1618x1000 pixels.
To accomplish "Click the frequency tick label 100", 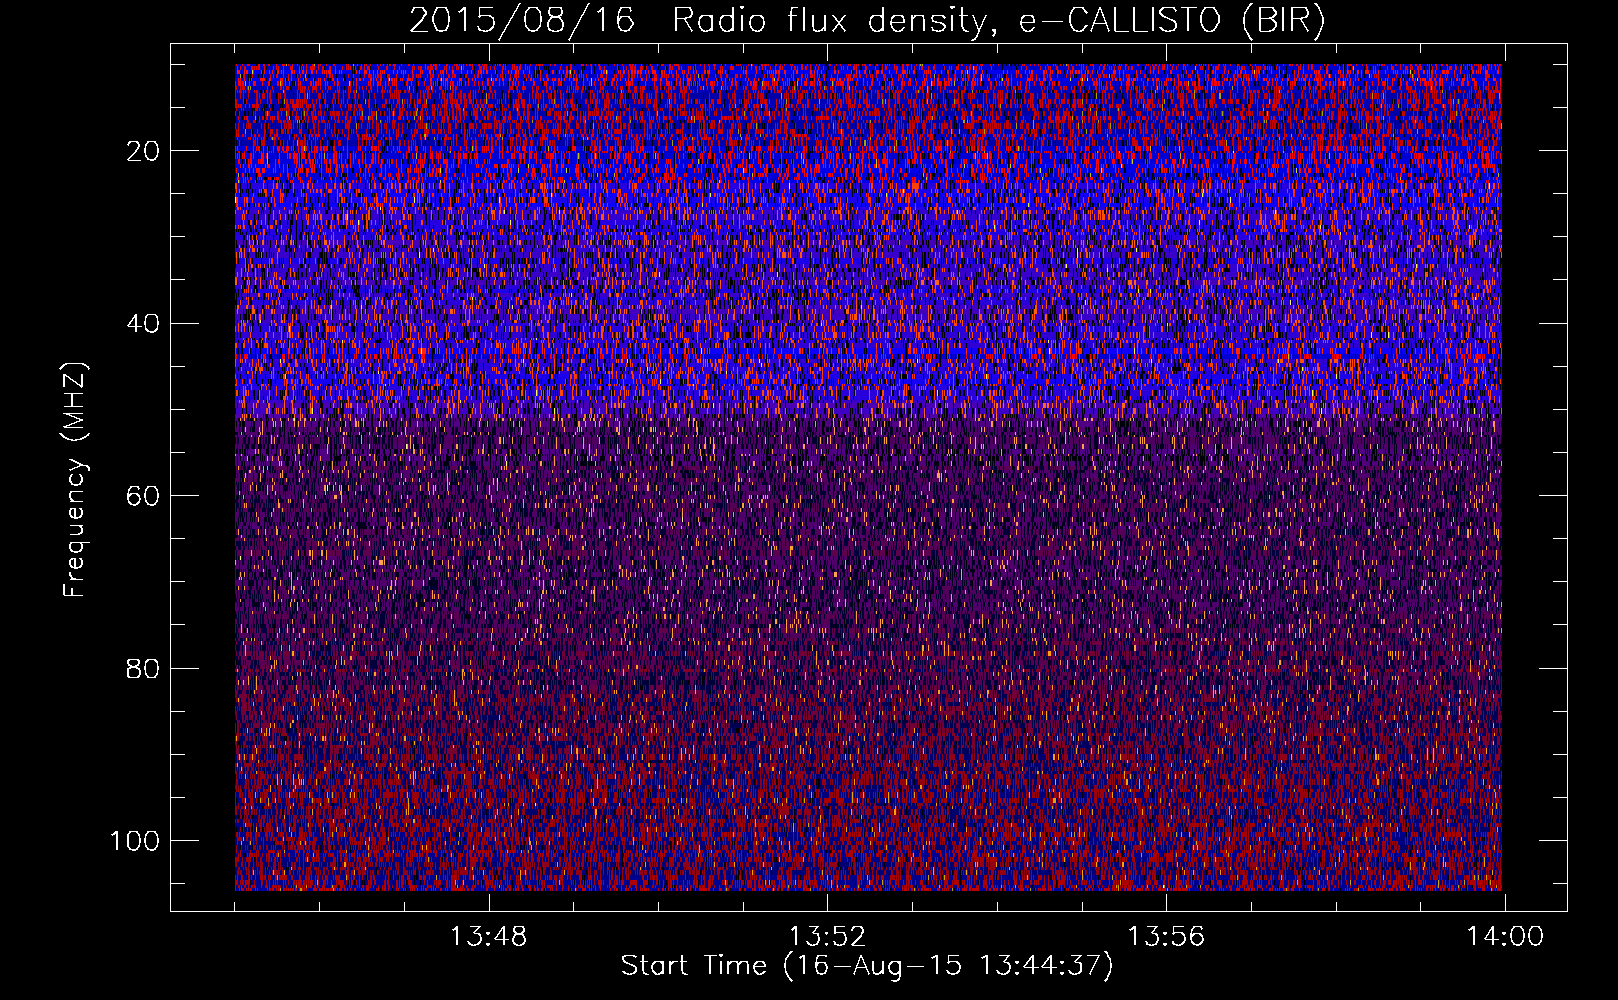I will pyautogui.click(x=135, y=841).
